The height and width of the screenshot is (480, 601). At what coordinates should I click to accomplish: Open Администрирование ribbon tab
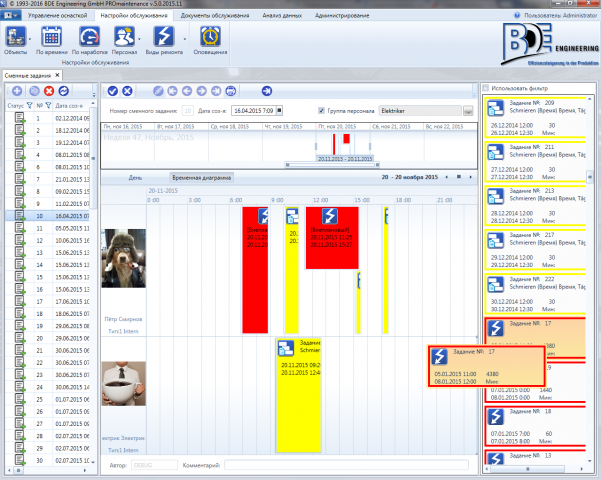pyautogui.click(x=342, y=15)
